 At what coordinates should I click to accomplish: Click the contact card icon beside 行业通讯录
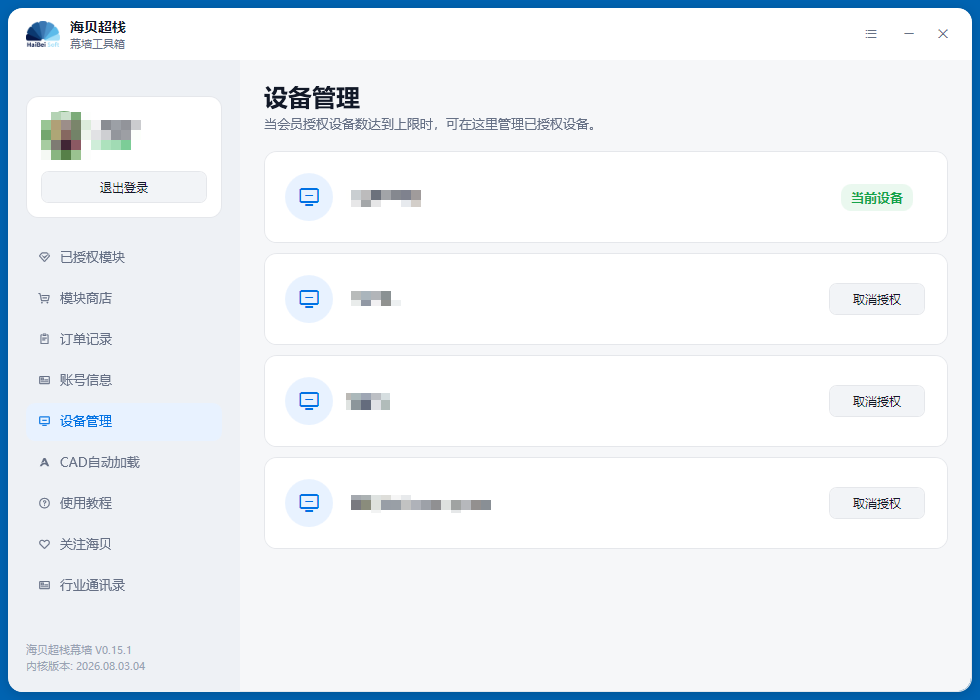[44, 585]
